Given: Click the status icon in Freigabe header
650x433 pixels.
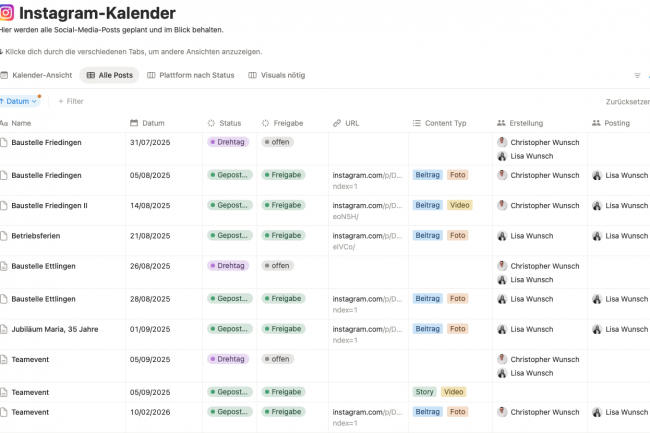Looking at the screenshot, I should click(265, 123).
